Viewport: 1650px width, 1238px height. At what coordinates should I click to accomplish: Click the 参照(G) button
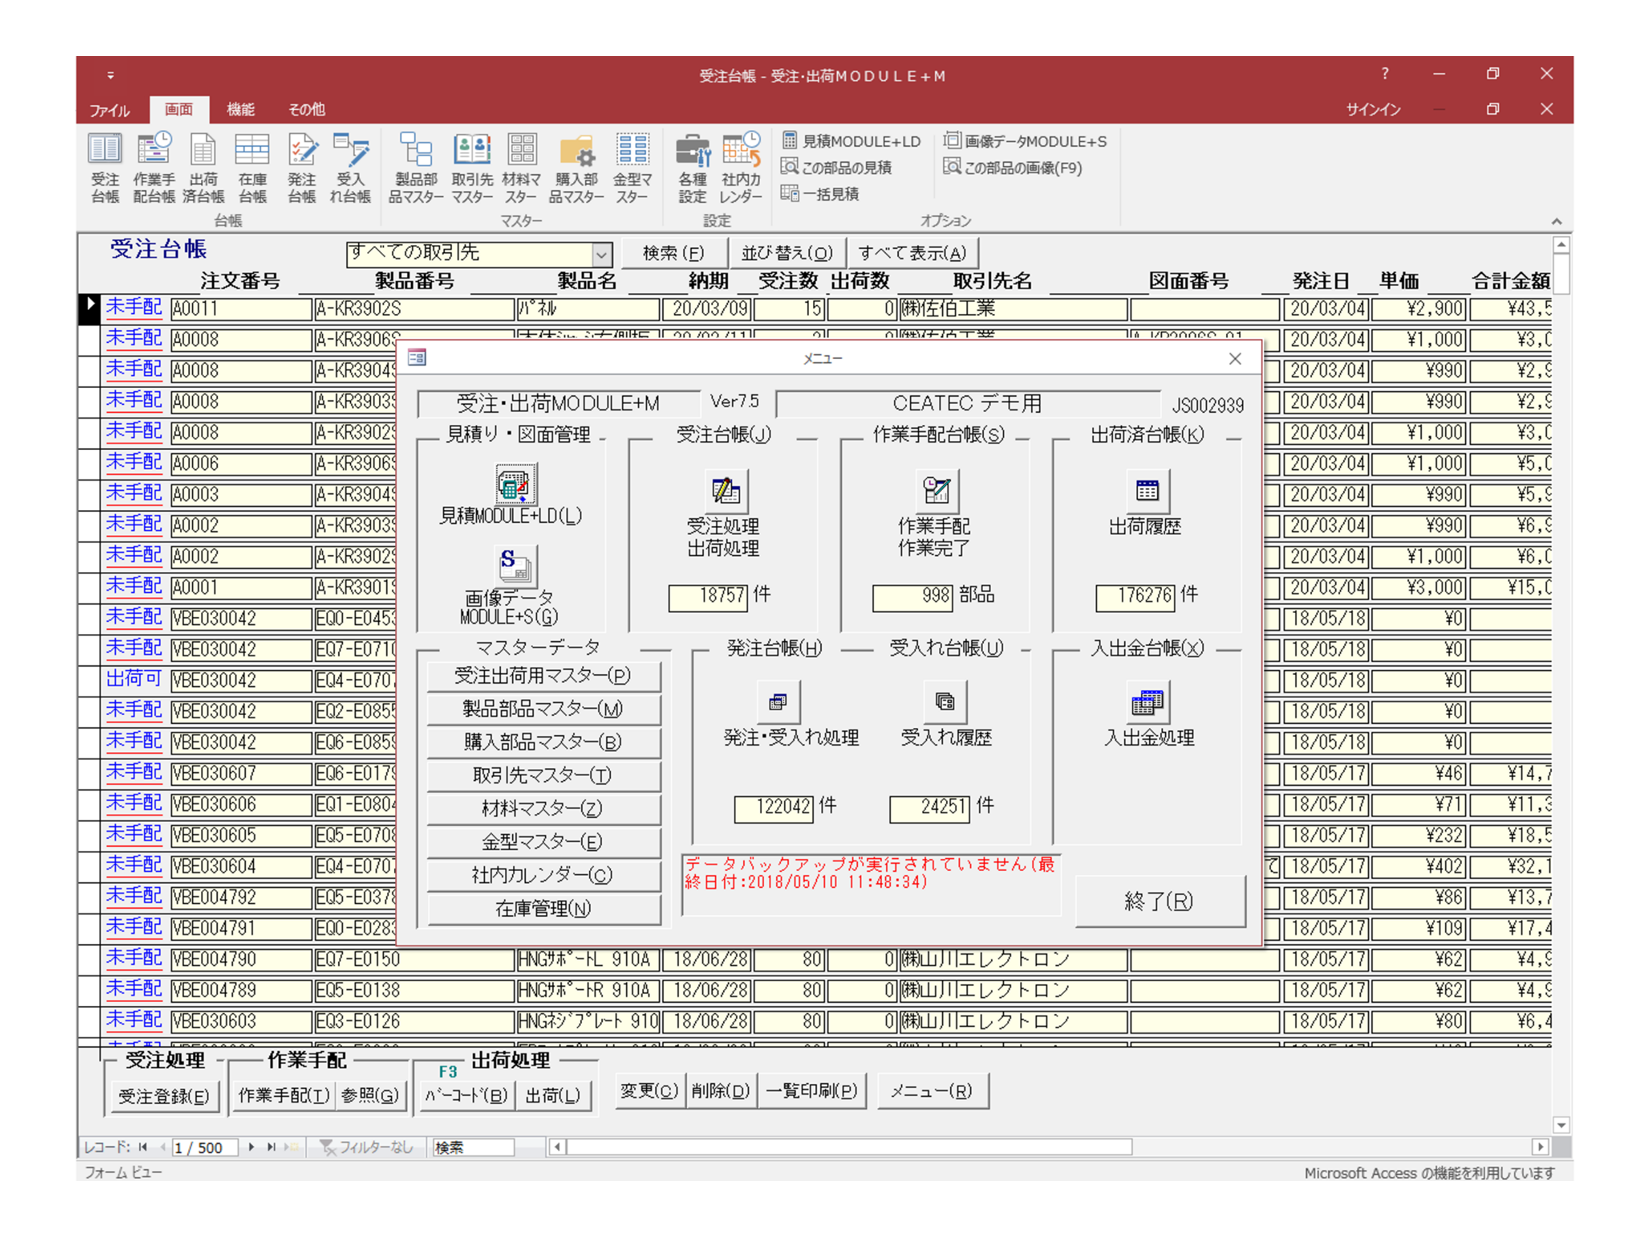tap(369, 1096)
